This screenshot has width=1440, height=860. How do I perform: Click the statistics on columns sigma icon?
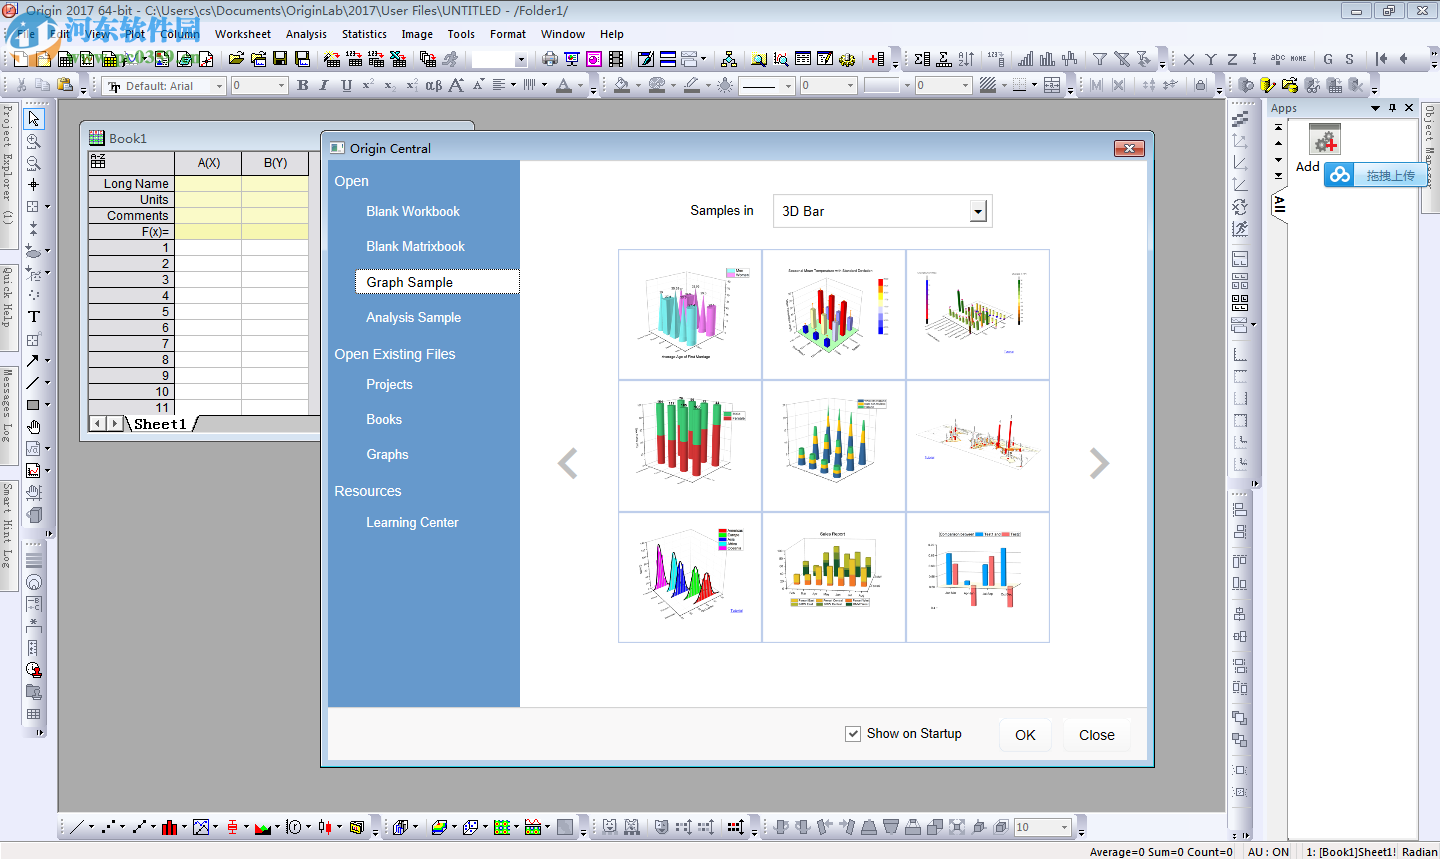[x=922, y=59]
